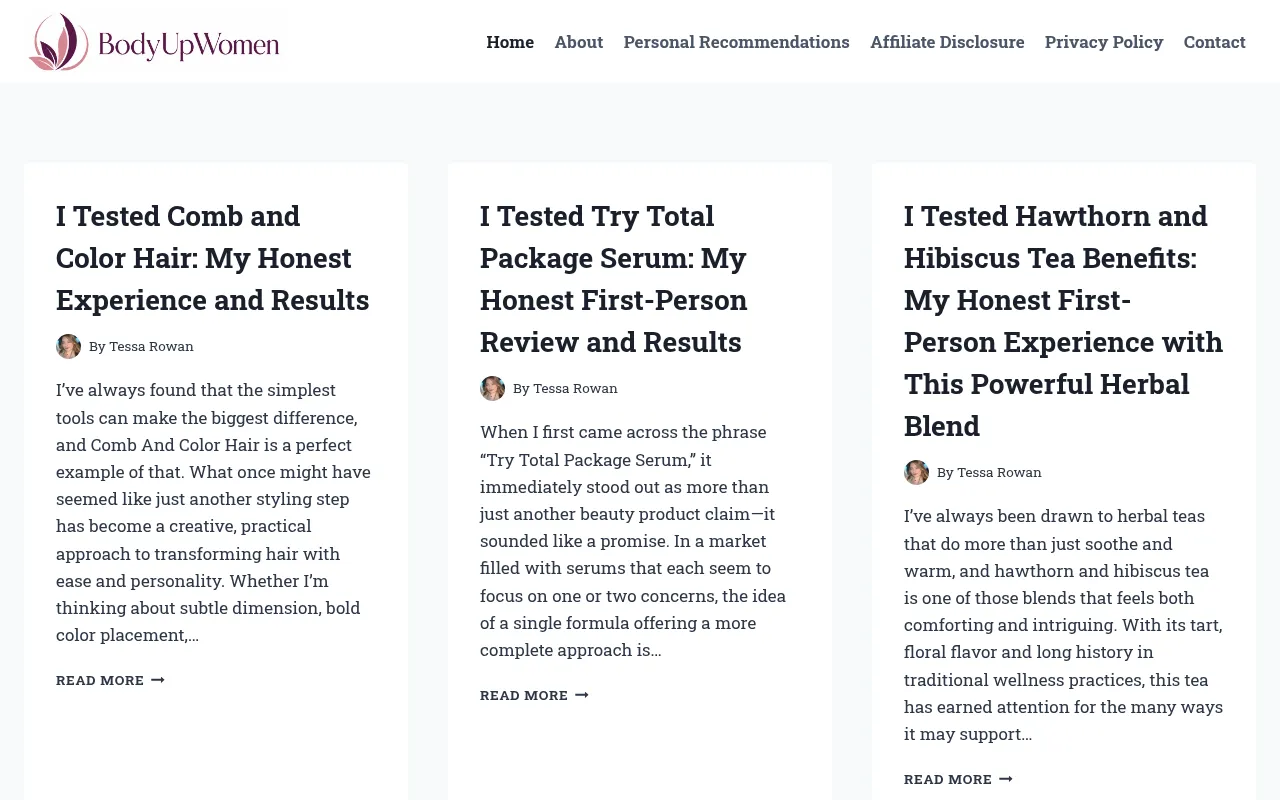The width and height of the screenshot is (1280, 800).
Task: Click the excerpt starting "When I first came across"
Action: pos(634,541)
